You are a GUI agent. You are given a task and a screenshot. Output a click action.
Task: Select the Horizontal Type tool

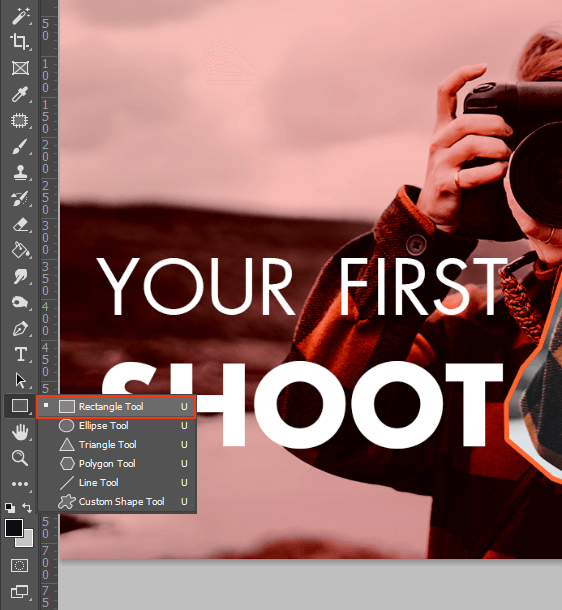tap(20, 355)
